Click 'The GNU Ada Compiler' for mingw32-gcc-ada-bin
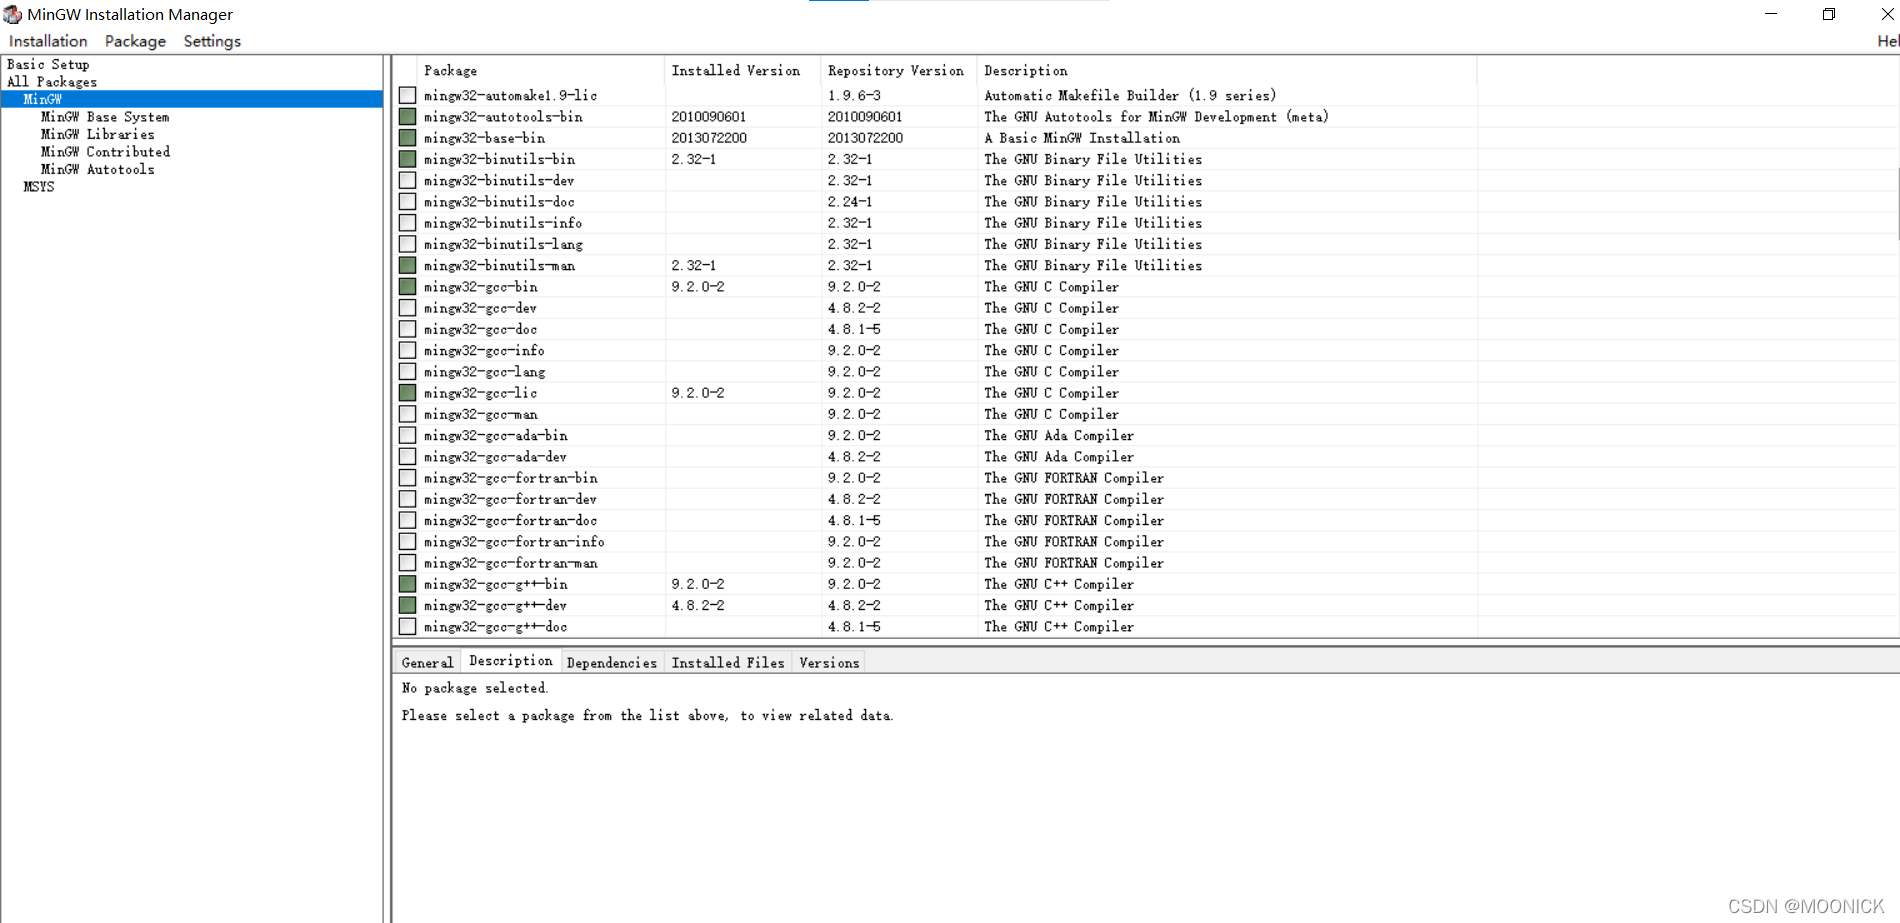The height and width of the screenshot is (923, 1900). point(1059,435)
